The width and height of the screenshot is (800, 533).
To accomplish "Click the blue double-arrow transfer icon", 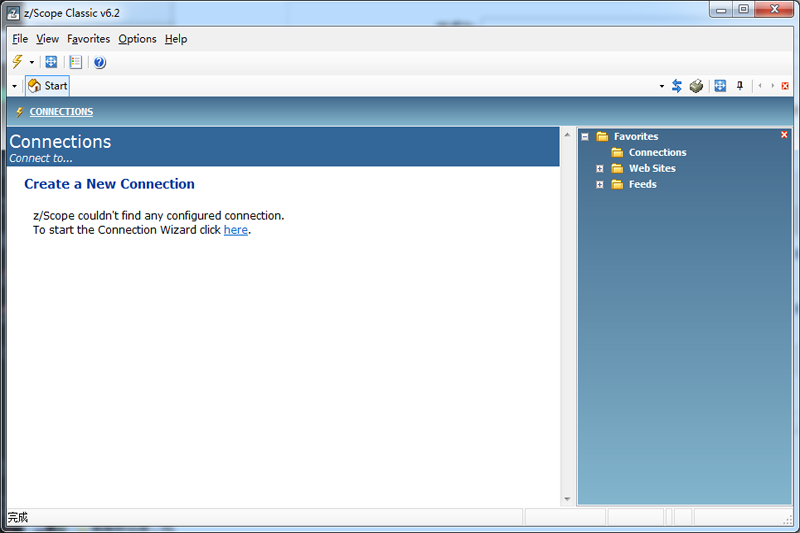I will pyautogui.click(x=677, y=86).
